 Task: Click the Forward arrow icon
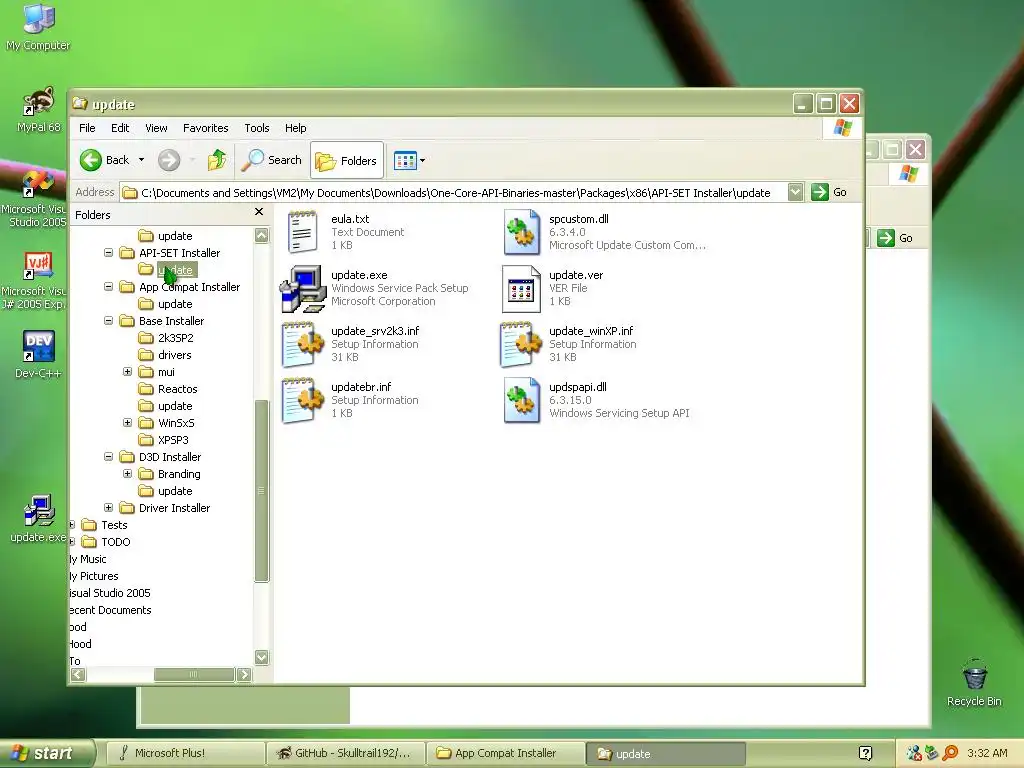coord(168,160)
